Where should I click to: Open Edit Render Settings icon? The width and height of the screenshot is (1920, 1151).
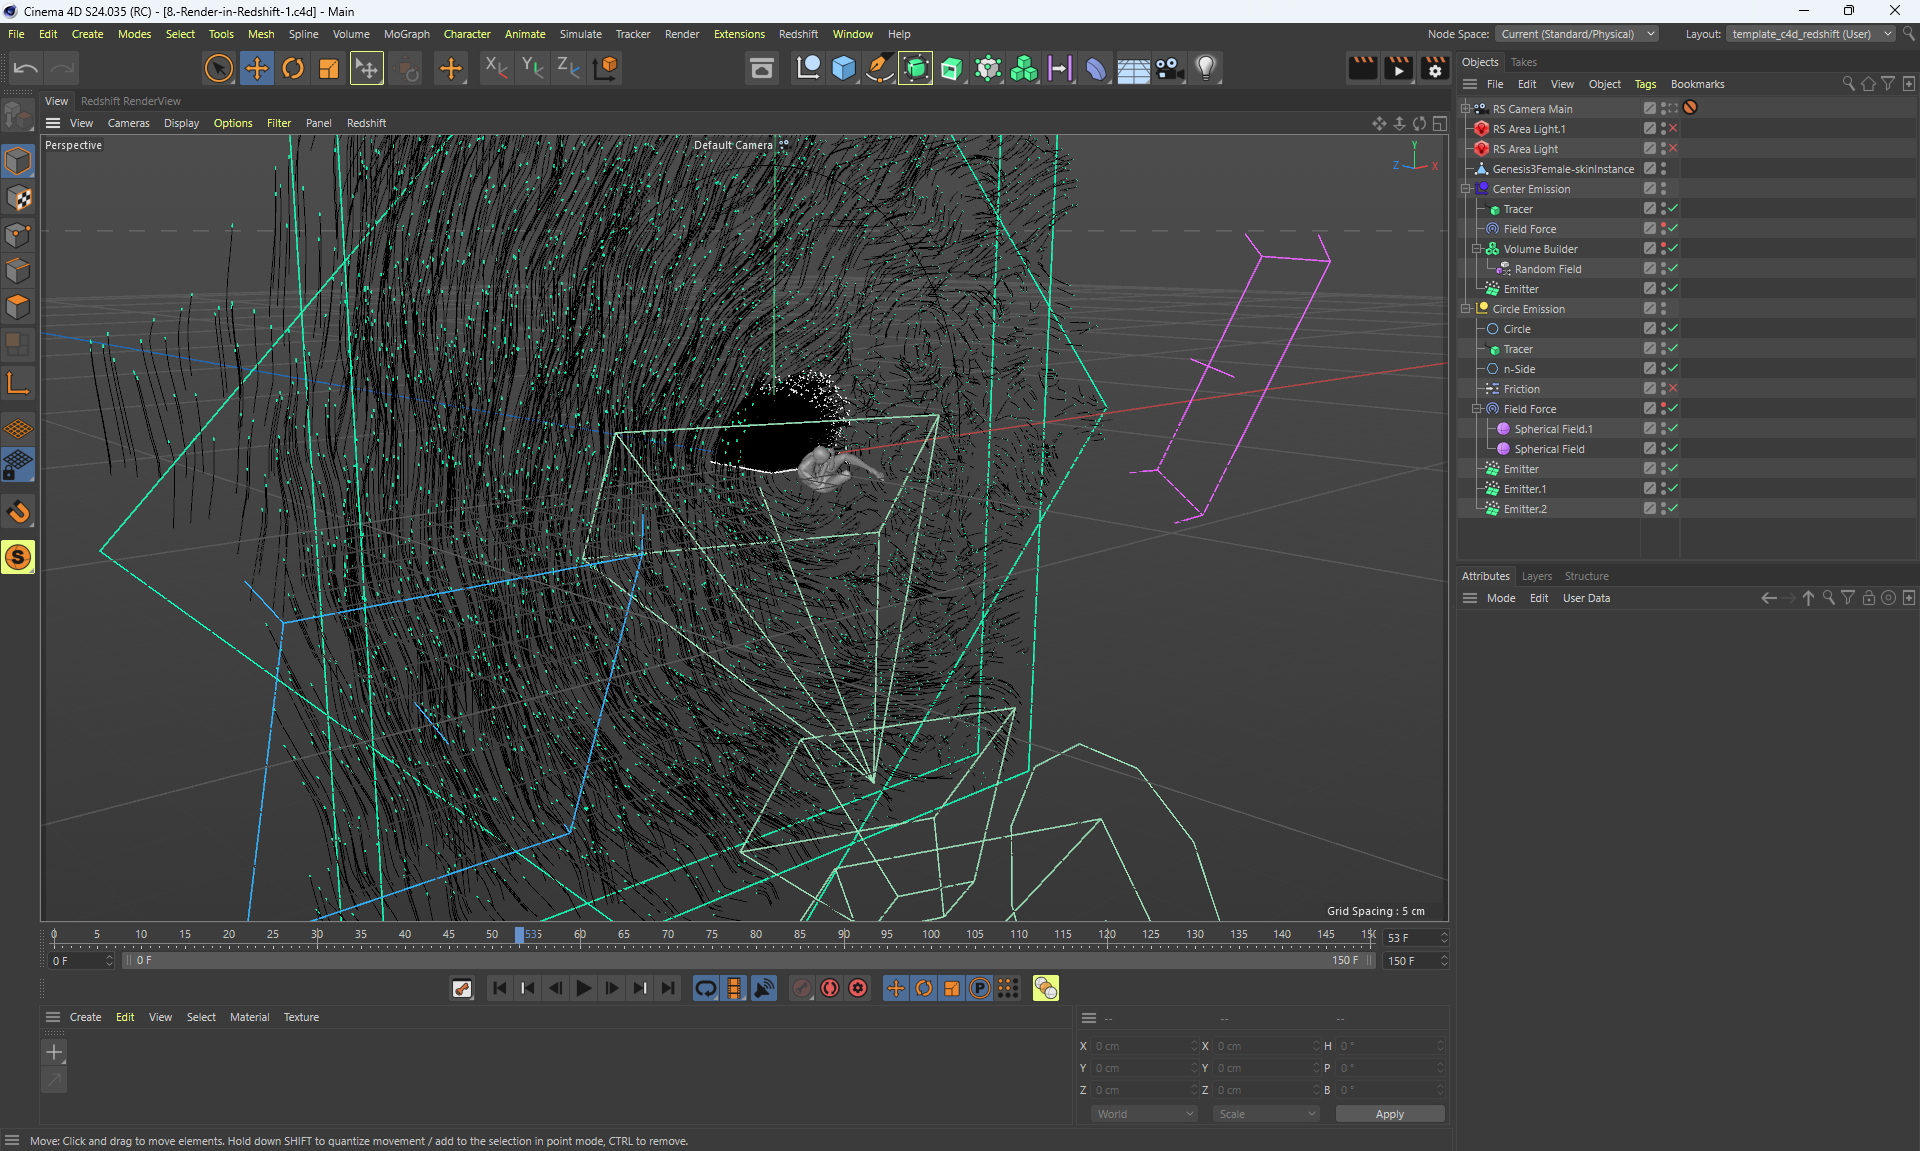coord(1434,68)
